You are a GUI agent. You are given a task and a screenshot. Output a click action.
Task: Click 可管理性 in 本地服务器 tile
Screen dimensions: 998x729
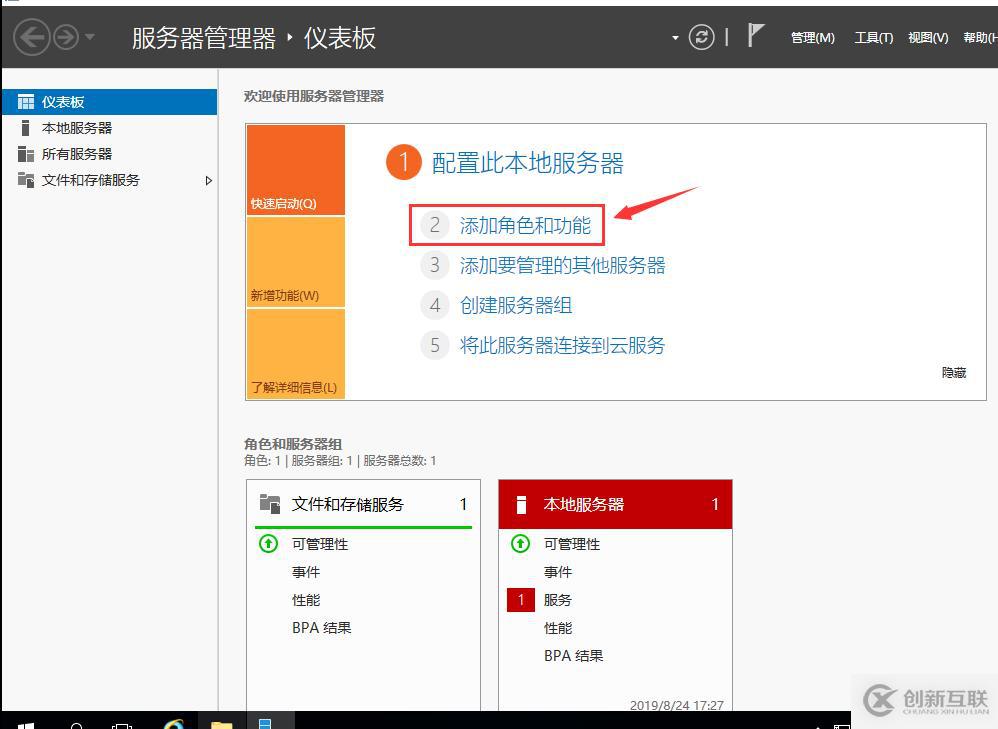(x=572, y=544)
